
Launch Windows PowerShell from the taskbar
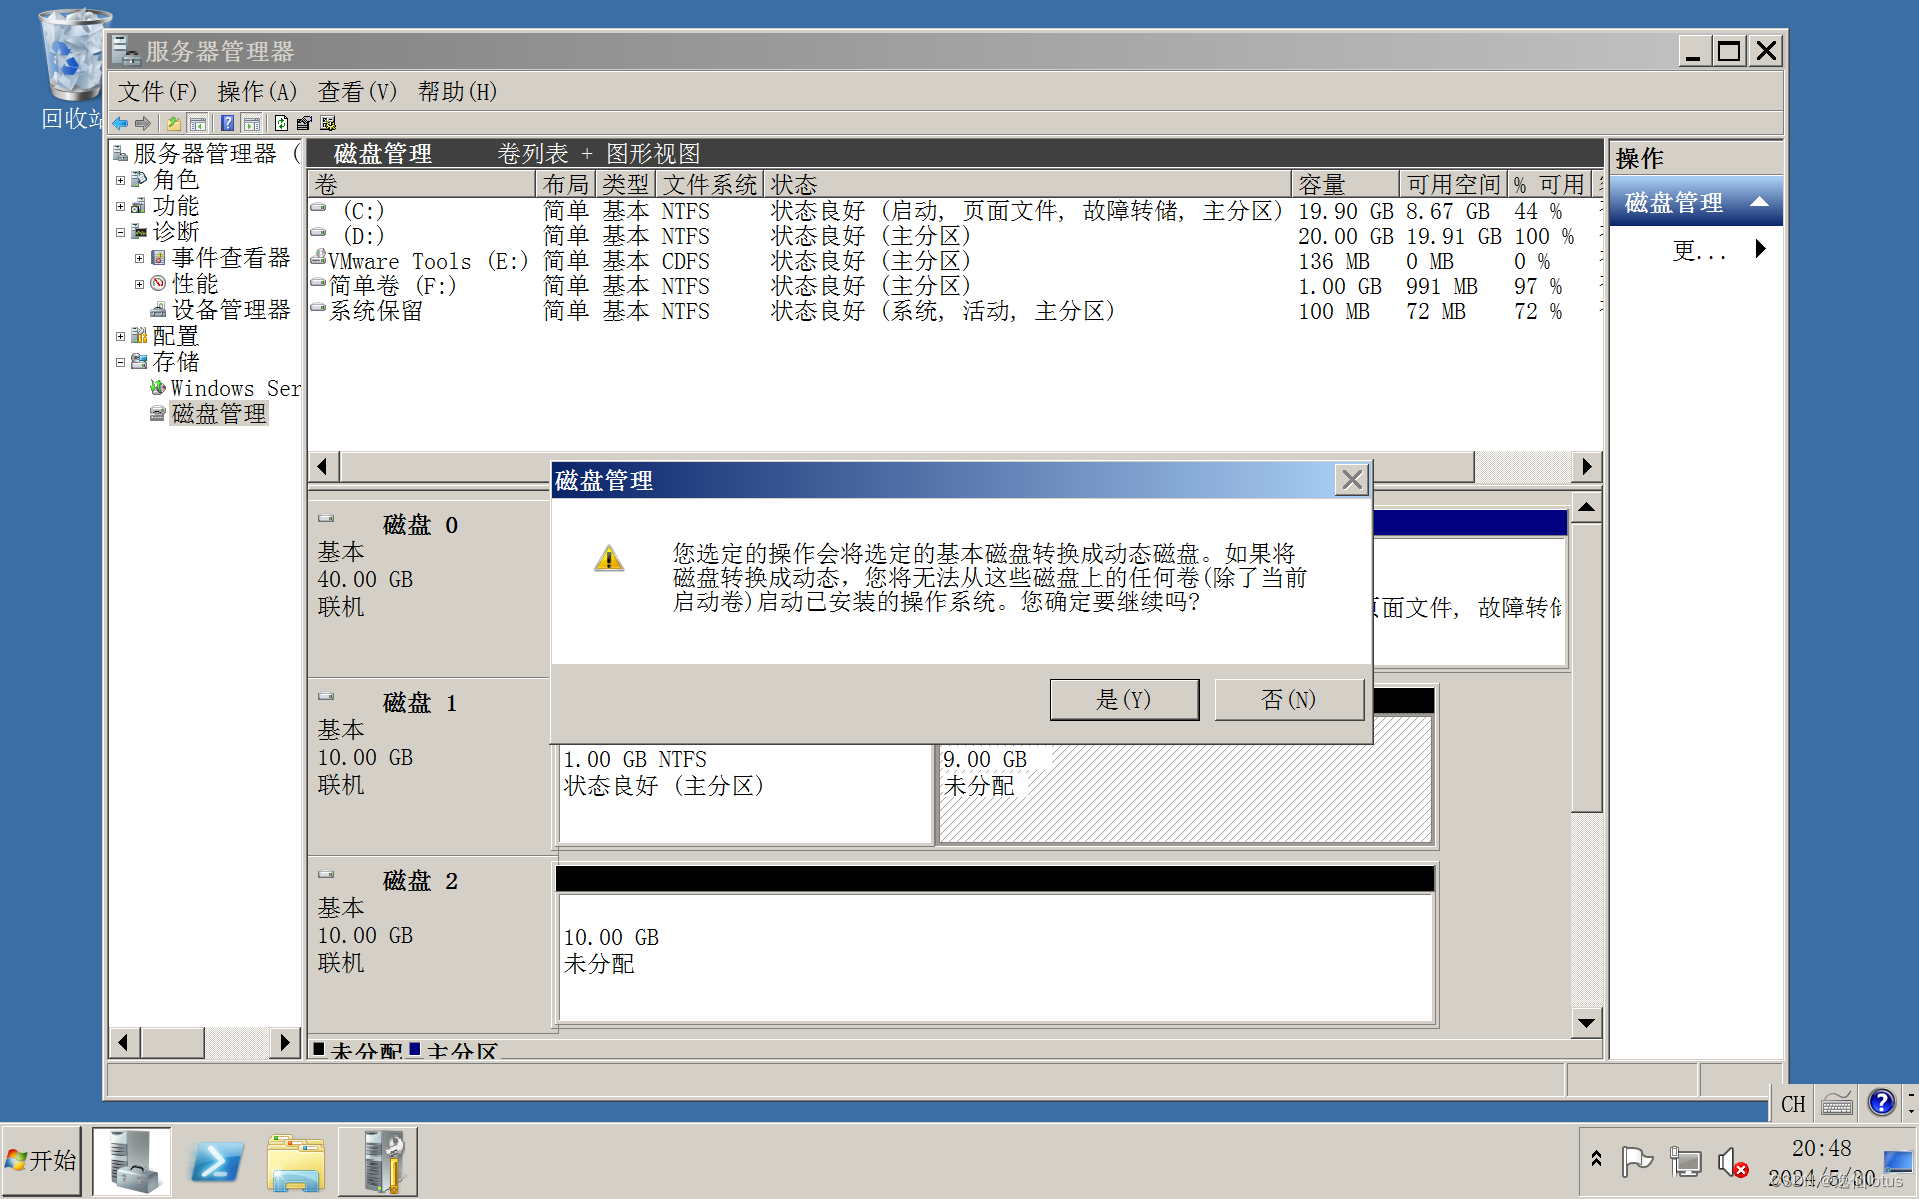click(216, 1161)
